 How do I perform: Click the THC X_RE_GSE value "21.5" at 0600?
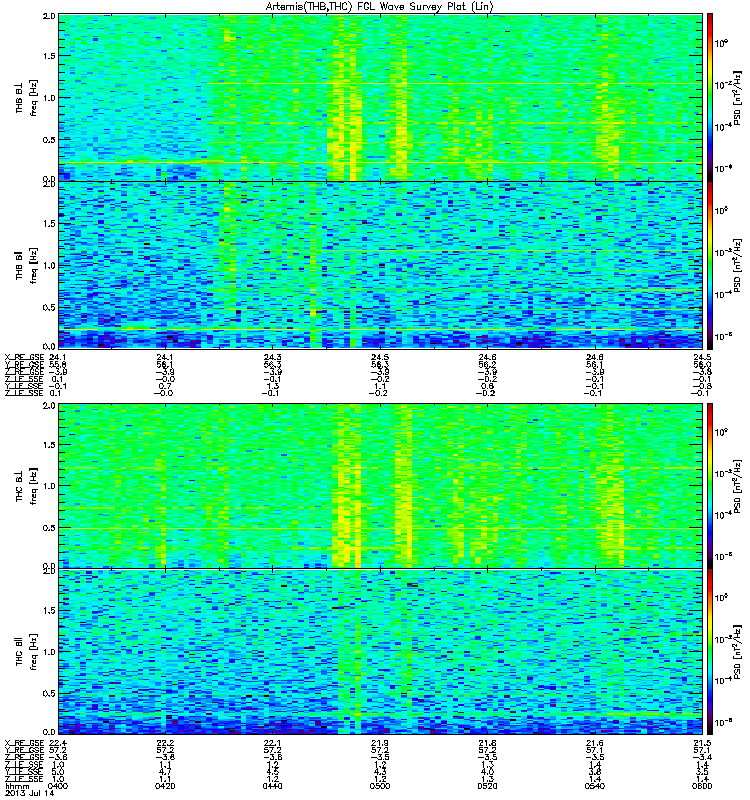point(702,743)
